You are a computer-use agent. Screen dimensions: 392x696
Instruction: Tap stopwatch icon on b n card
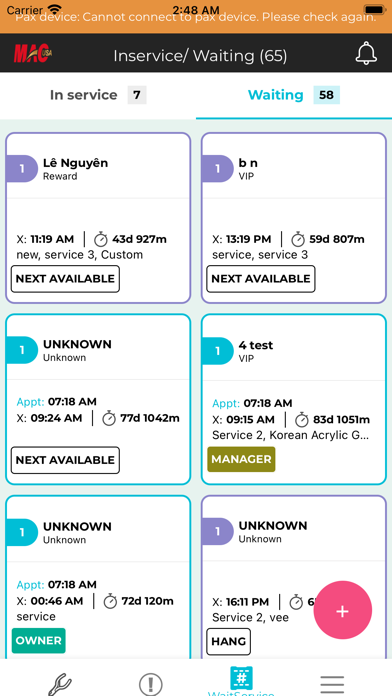point(297,239)
